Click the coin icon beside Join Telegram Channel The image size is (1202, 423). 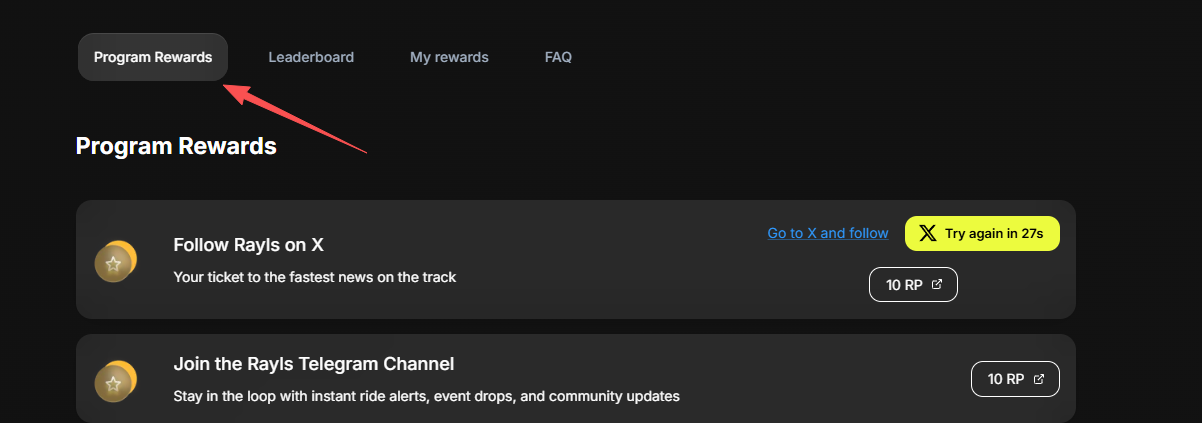(115, 381)
